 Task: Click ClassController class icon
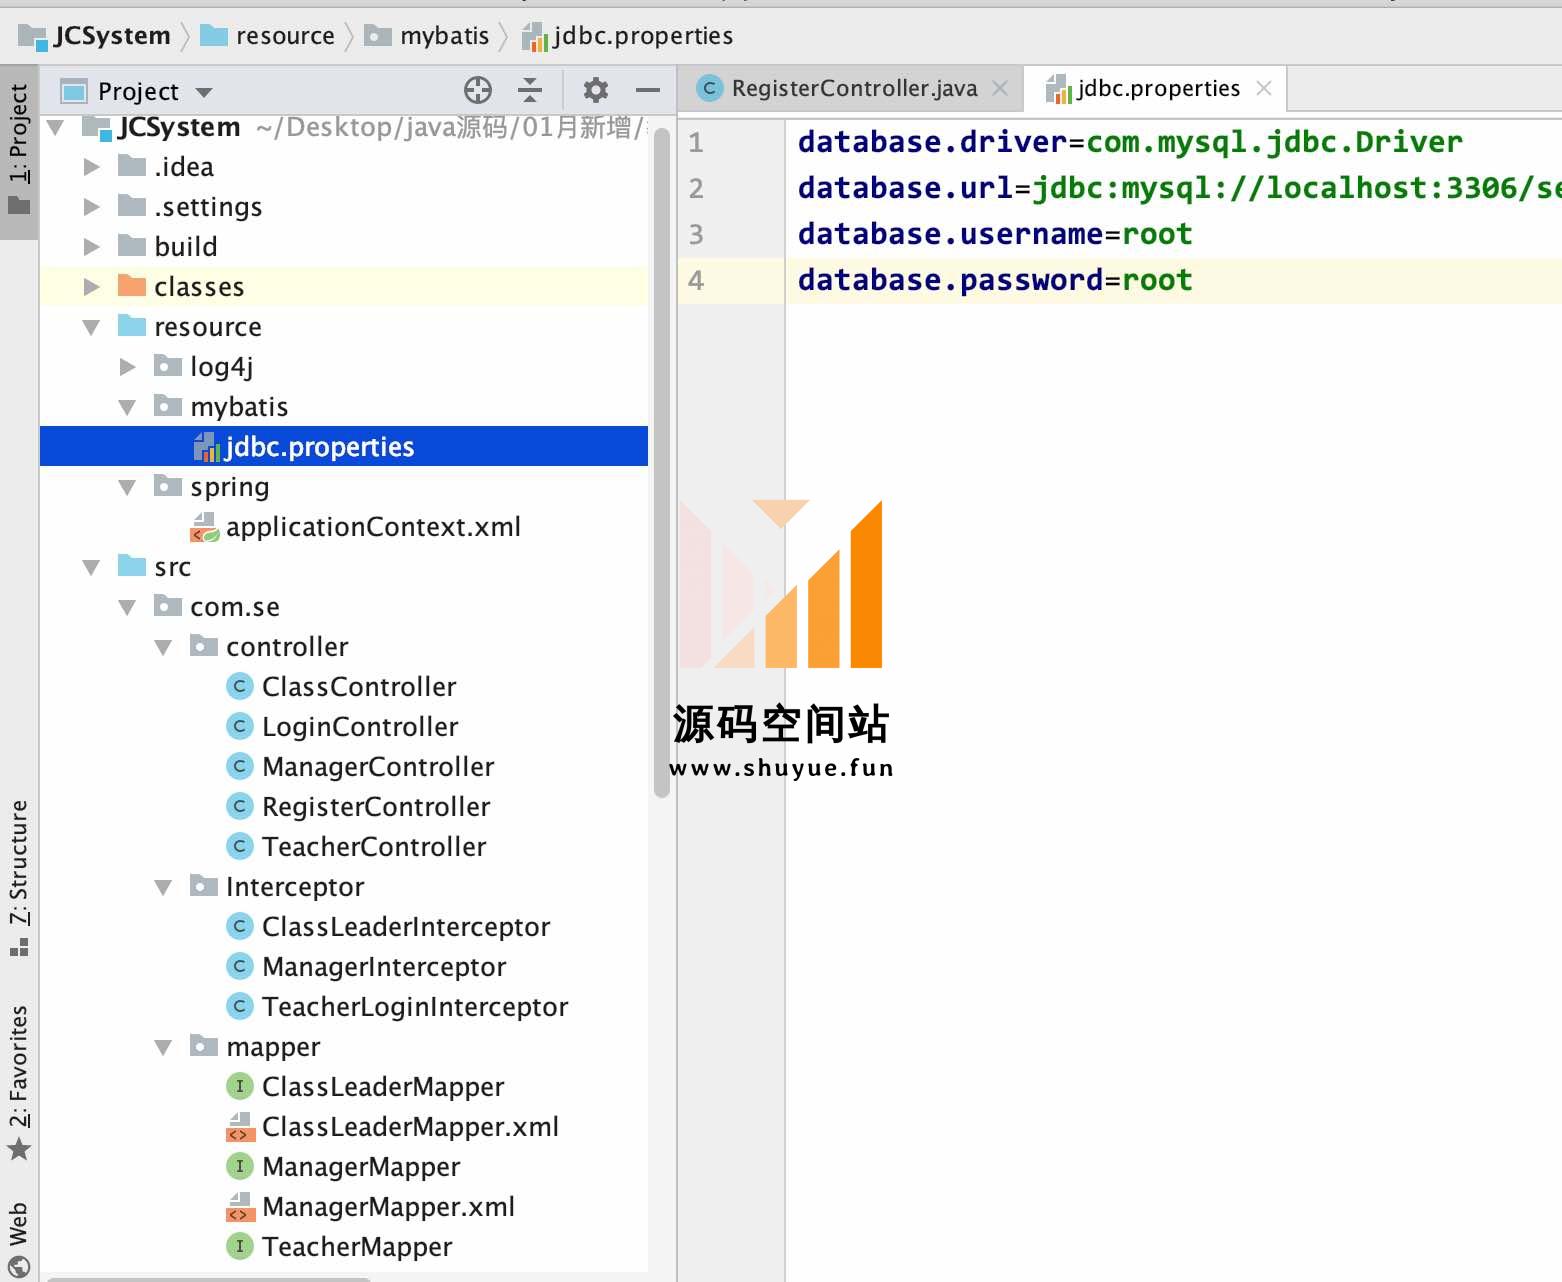(x=239, y=686)
